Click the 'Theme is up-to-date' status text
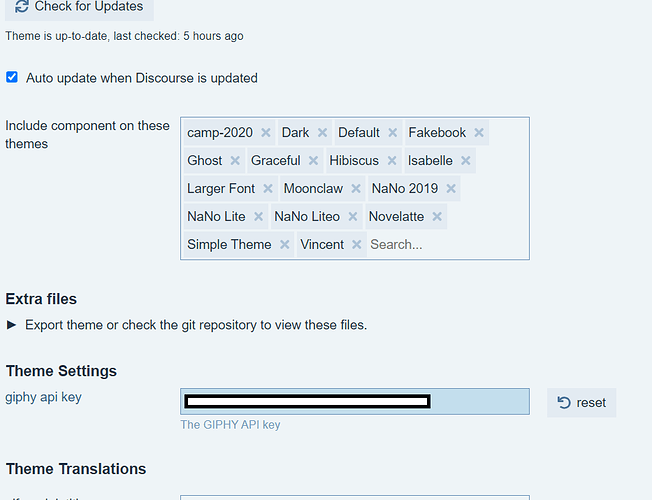The width and height of the screenshot is (652, 500). click(x=124, y=36)
